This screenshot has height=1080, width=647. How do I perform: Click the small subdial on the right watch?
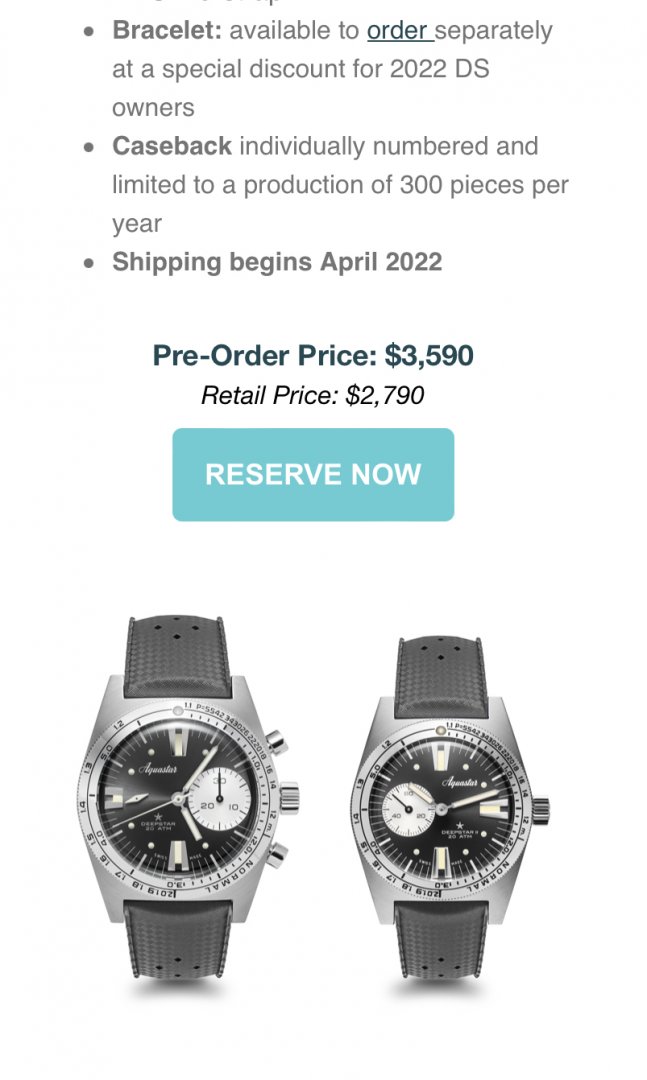point(407,807)
